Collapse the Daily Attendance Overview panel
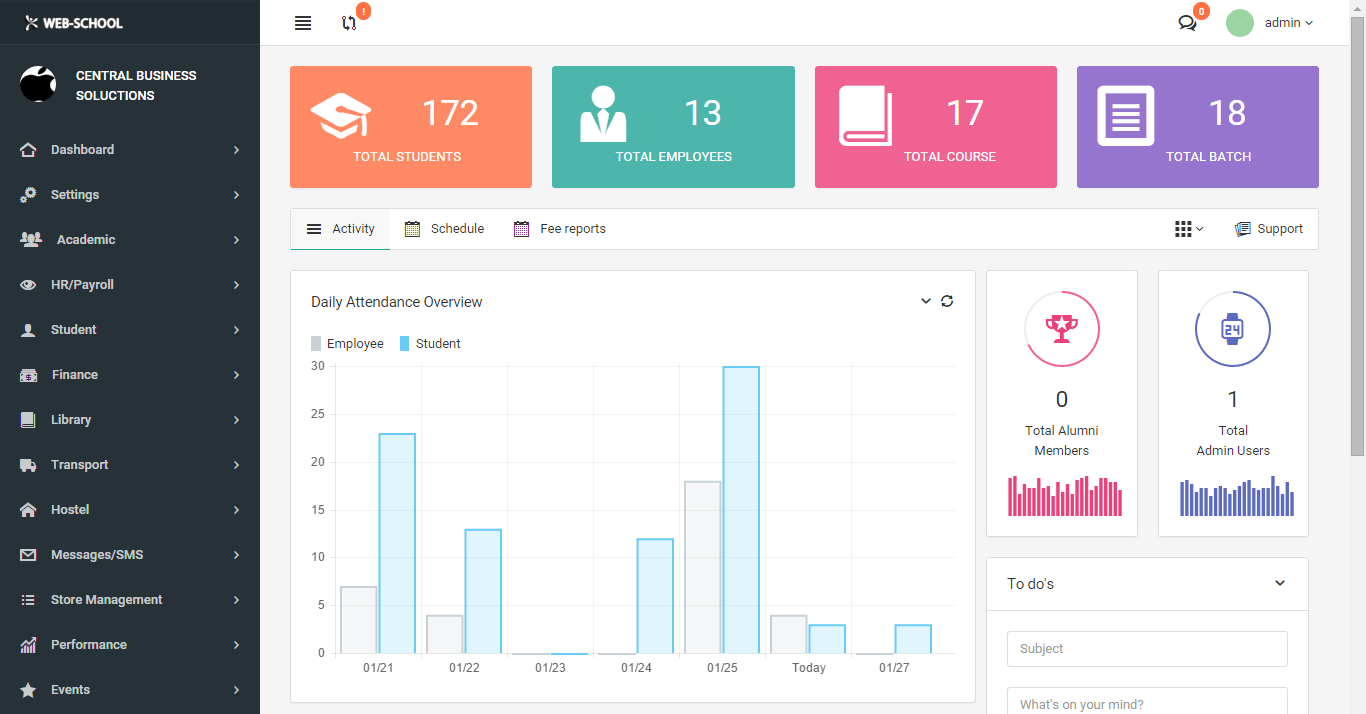Image resolution: width=1366 pixels, height=714 pixels. point(925,301)
